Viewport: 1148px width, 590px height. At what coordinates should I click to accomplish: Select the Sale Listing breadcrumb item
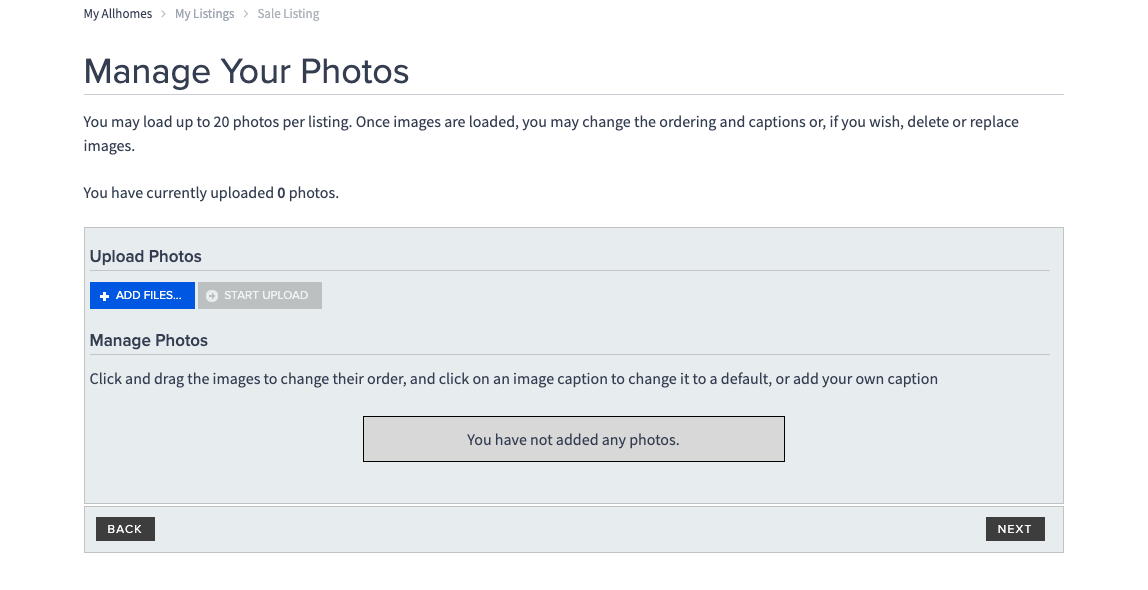pos(287,13)
